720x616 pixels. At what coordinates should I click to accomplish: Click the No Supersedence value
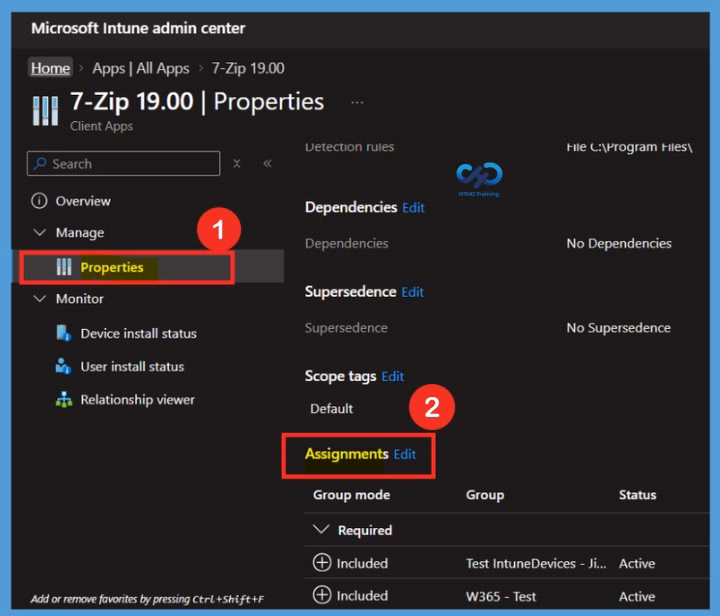tap(619, 328)
